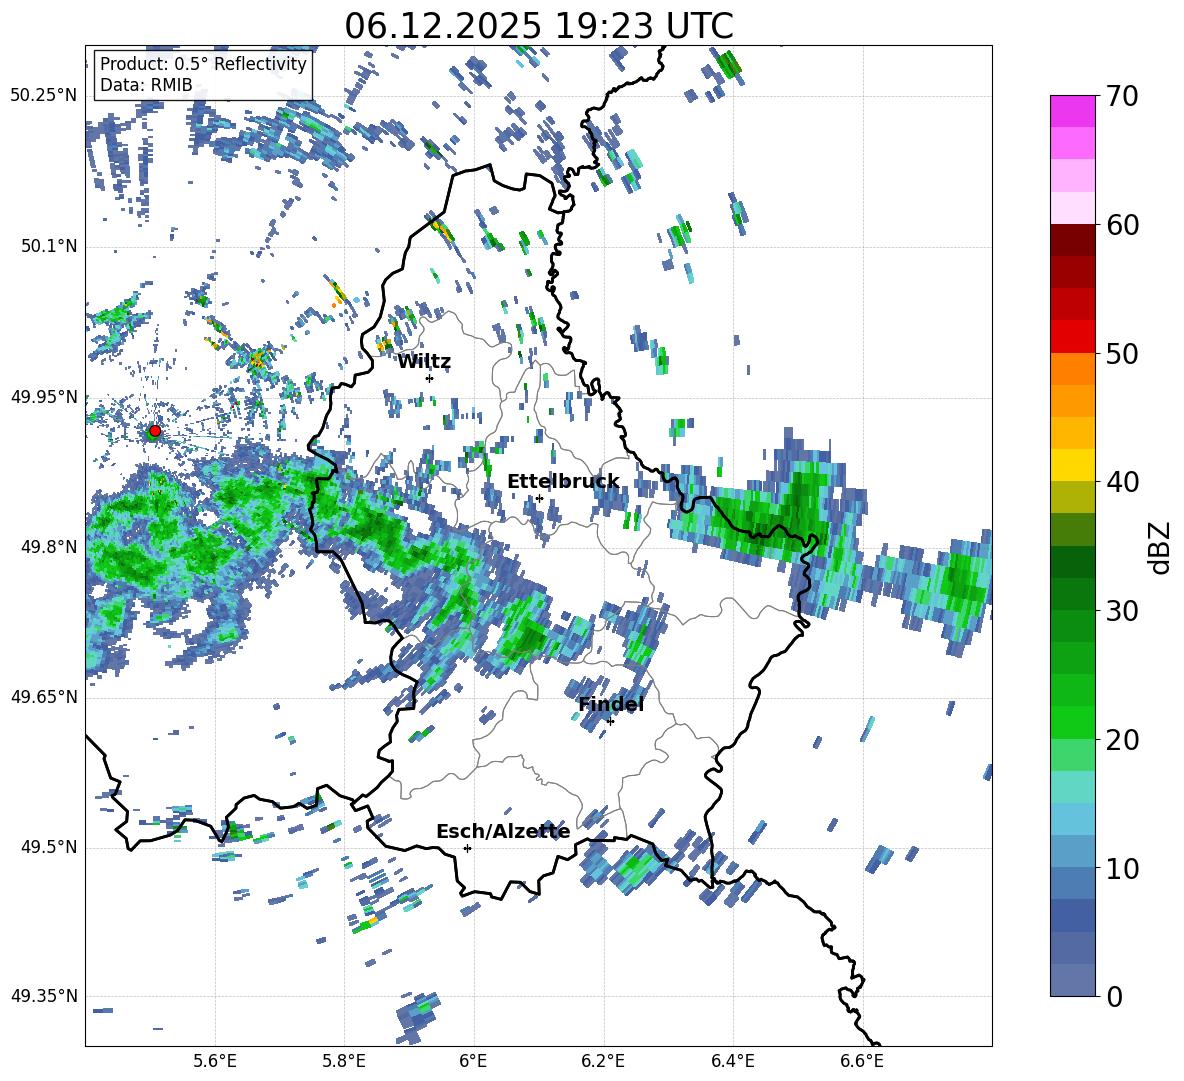The image size is (1184, 1081).
Task: Click 'Product: 0.5° Reflectivity' legend text
Action: tap(203, 64)
